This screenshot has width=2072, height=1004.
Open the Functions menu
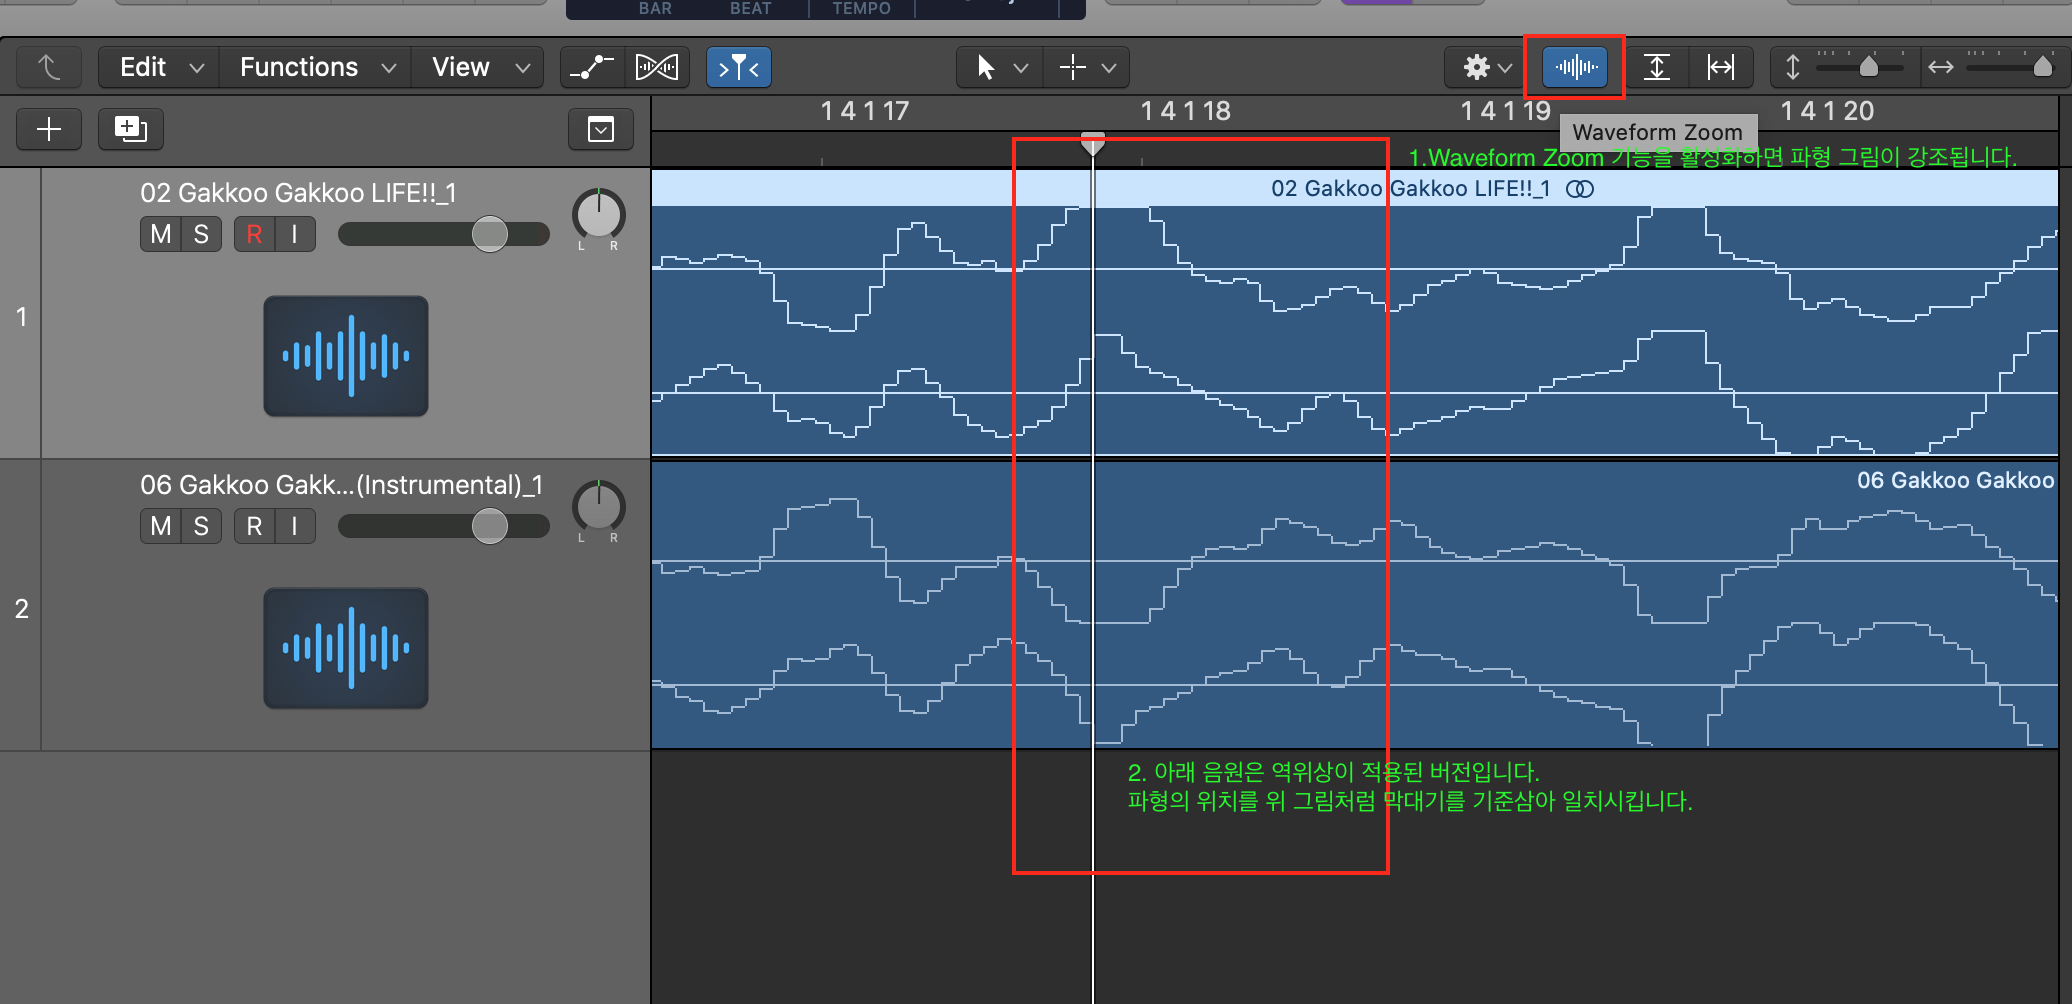pos(316,67)
